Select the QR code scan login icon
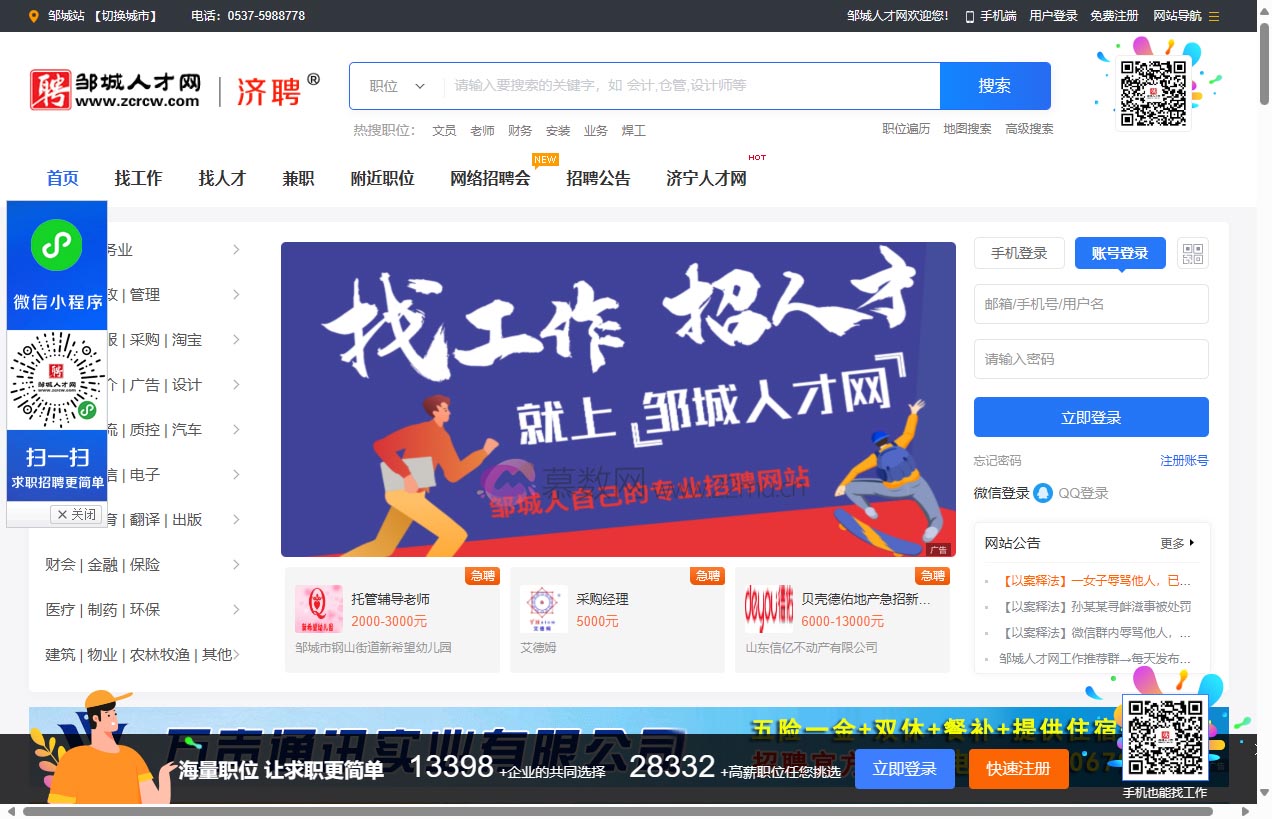 pyautogui.click(x=1192, y=253)
